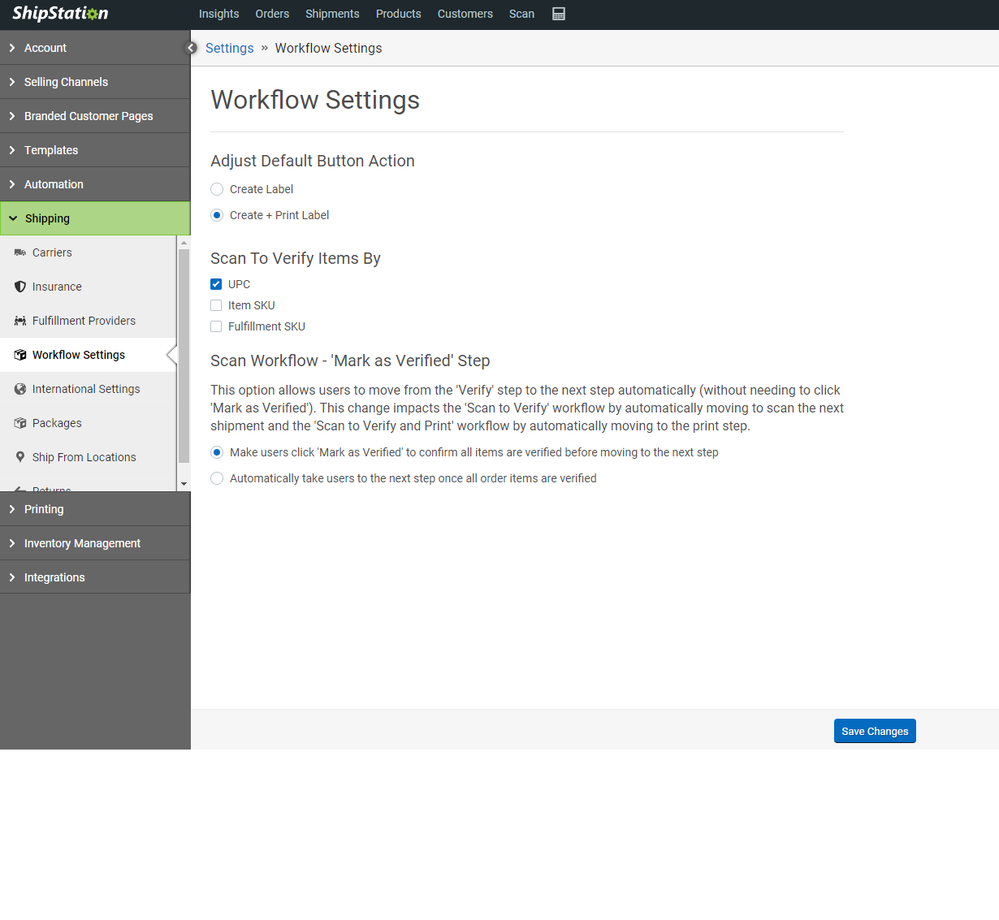Click the truck icon beside Carriers
The image size is (999, 920).
pyautogui.click(x=20, y=253)
